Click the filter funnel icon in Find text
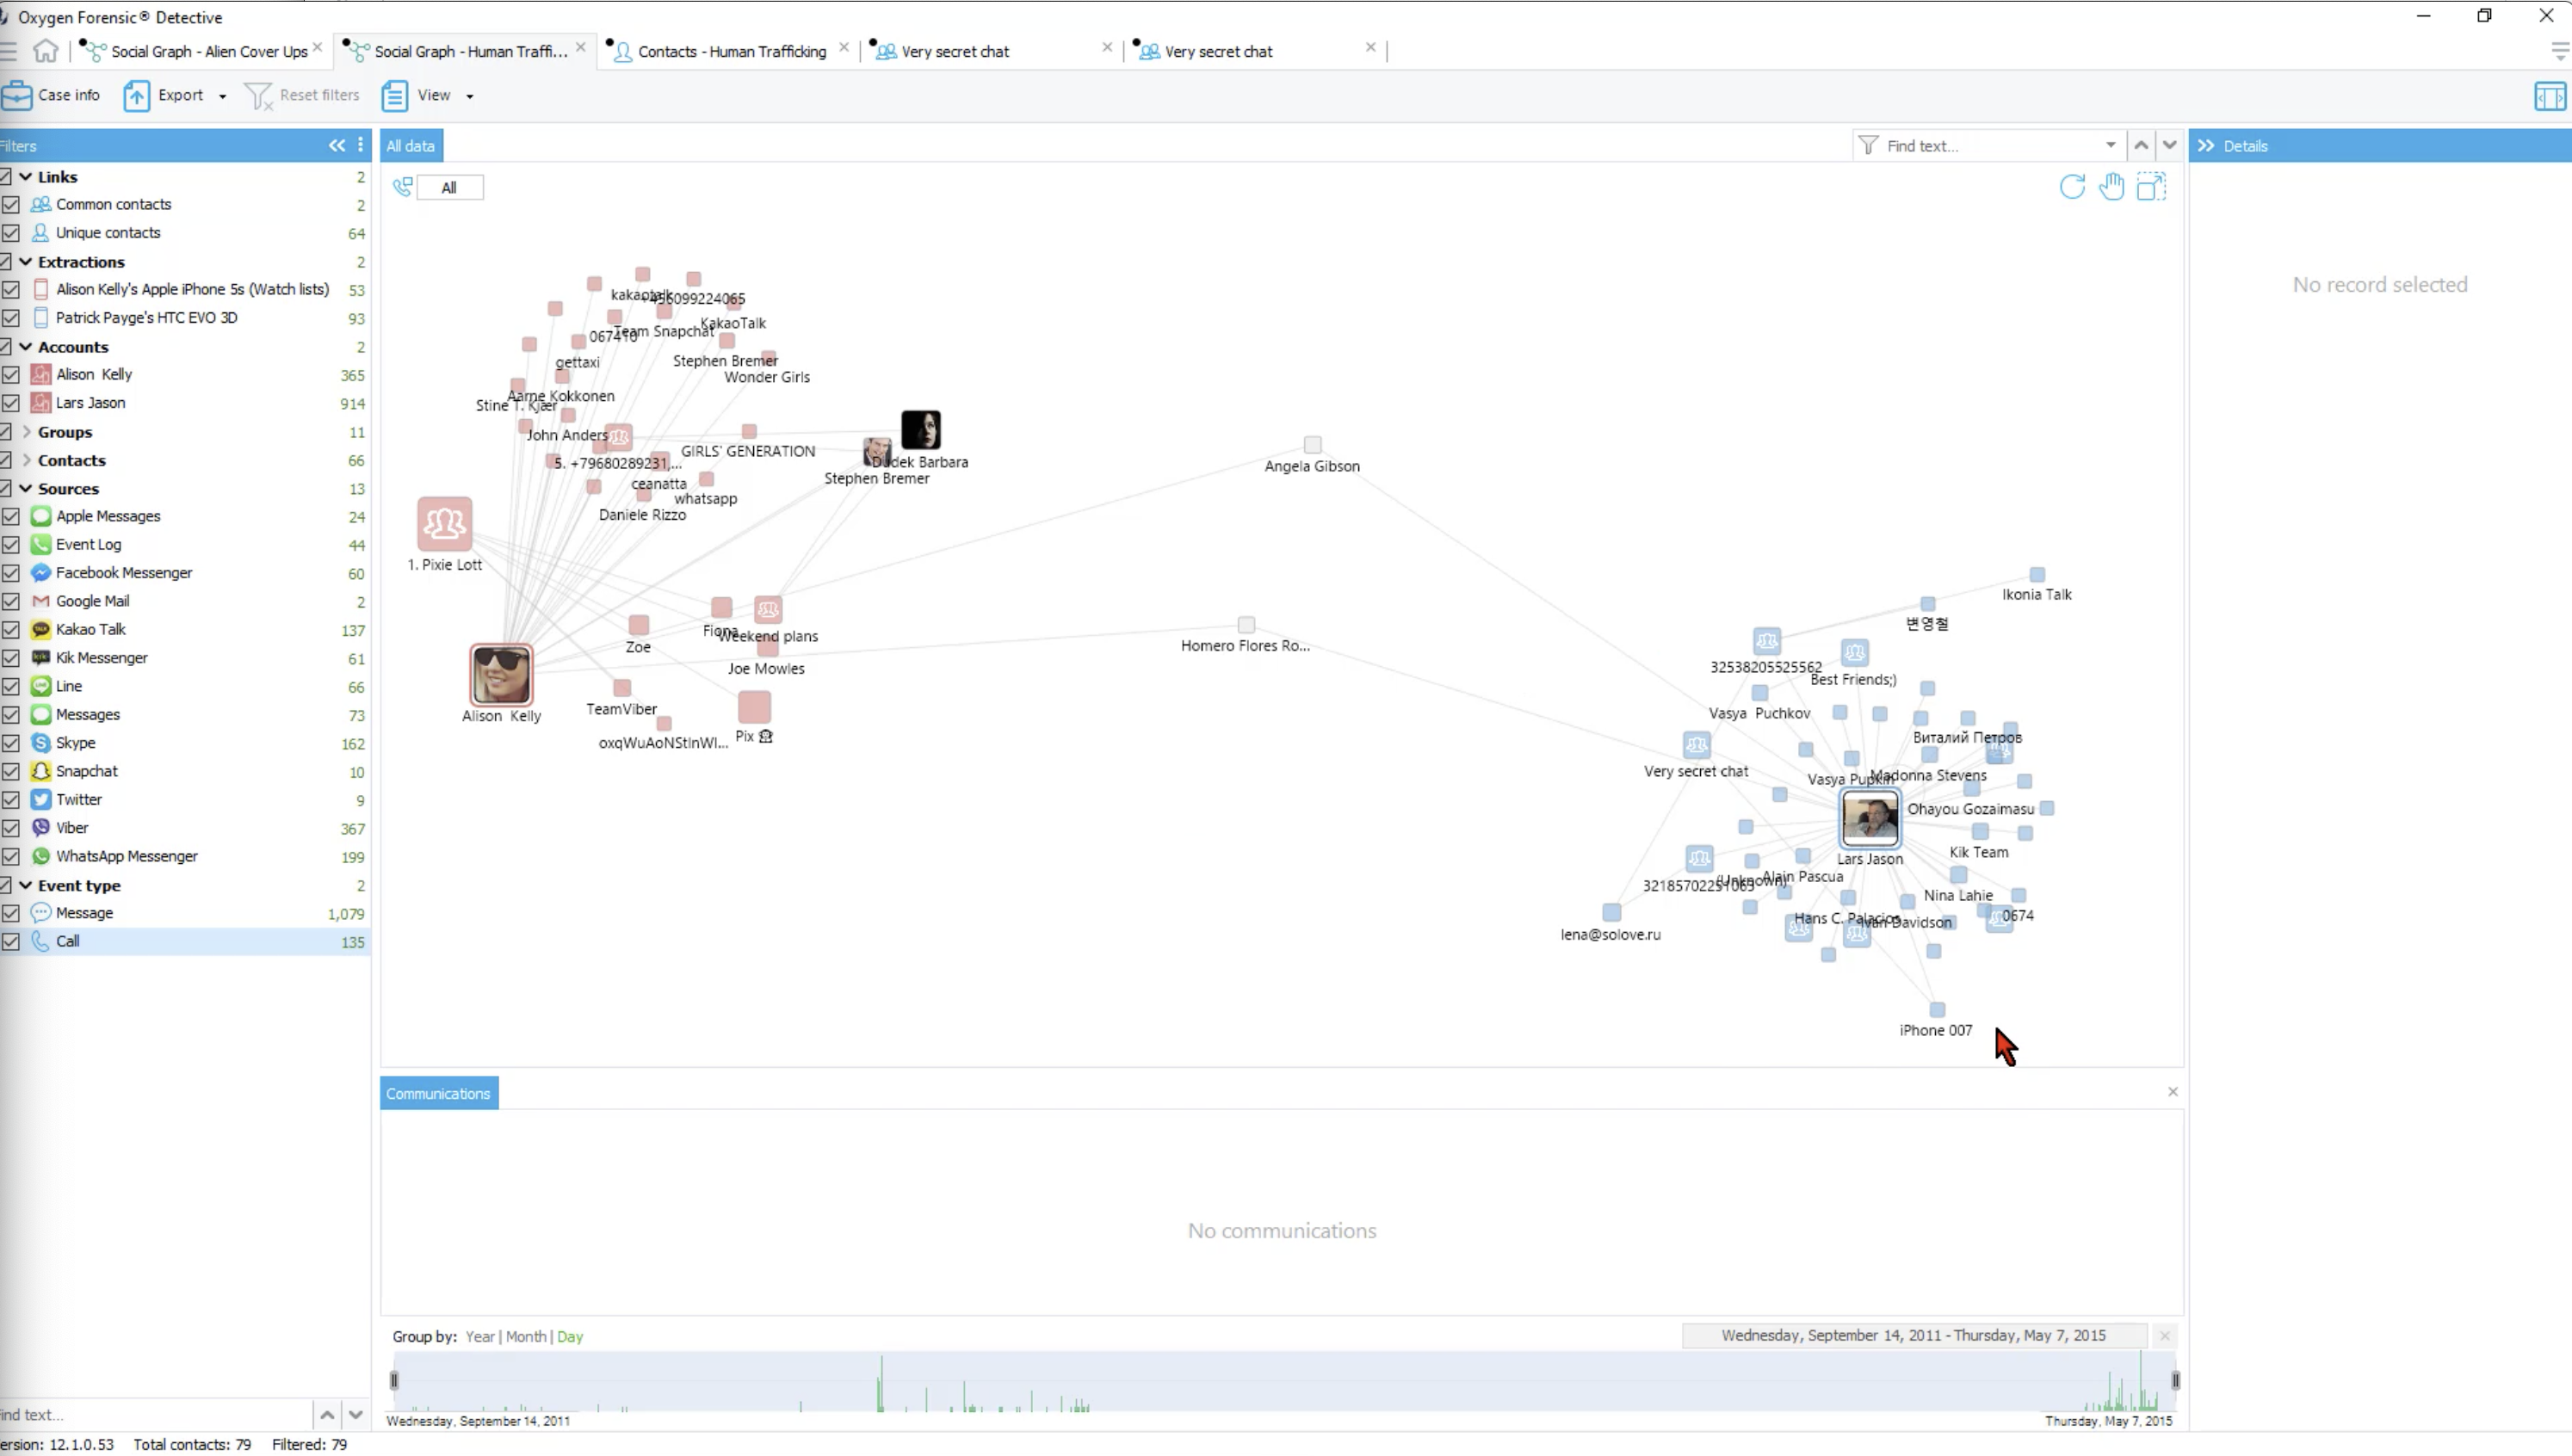 1868,145
